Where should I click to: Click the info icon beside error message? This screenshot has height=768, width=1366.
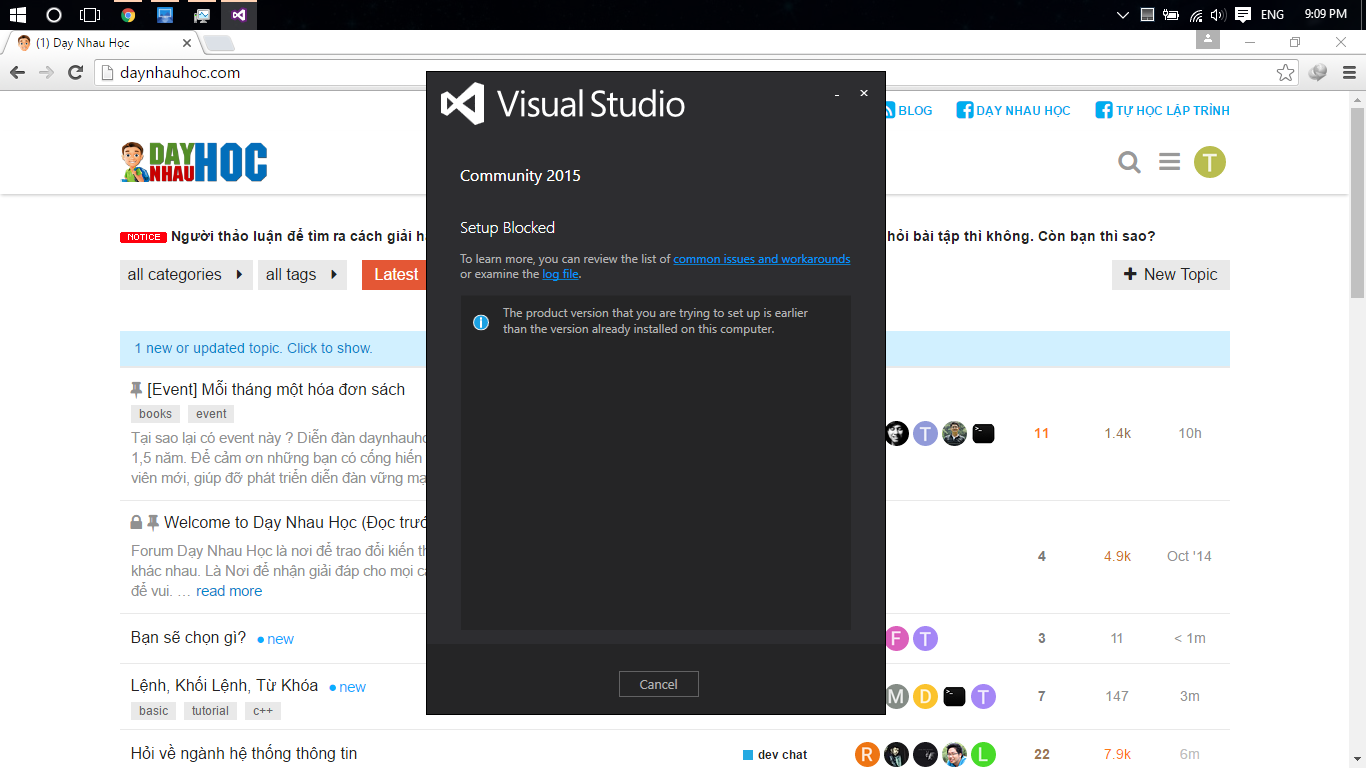[481, 322]
